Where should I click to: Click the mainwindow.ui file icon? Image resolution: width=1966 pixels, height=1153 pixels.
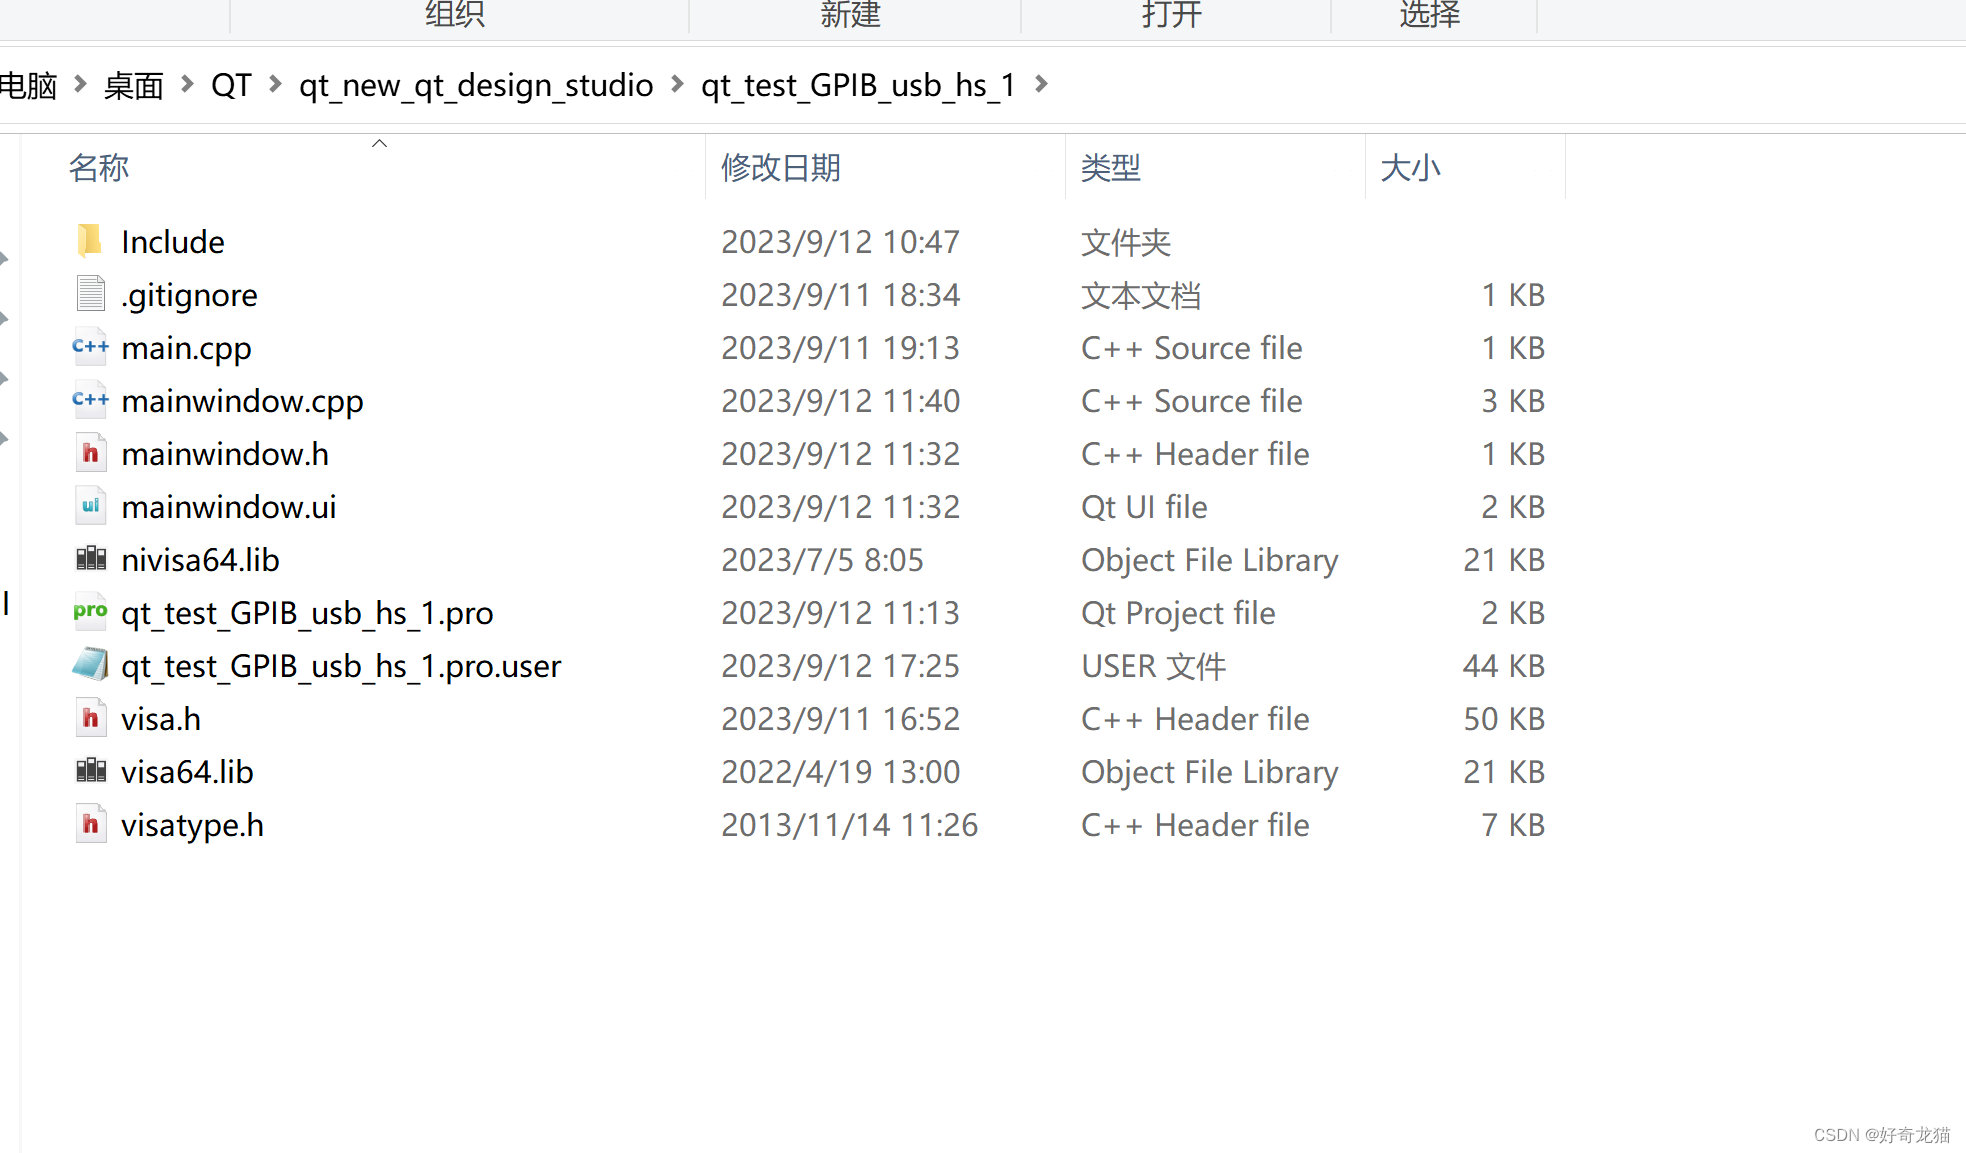[90, 506]
